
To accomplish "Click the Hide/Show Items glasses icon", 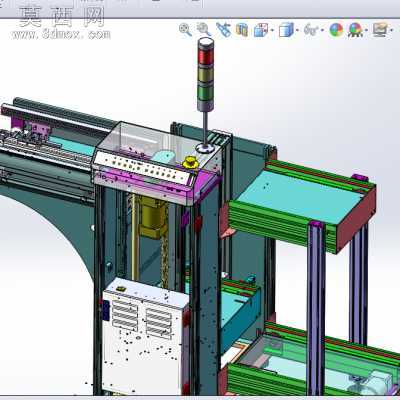I will click(x=311, y=30).
